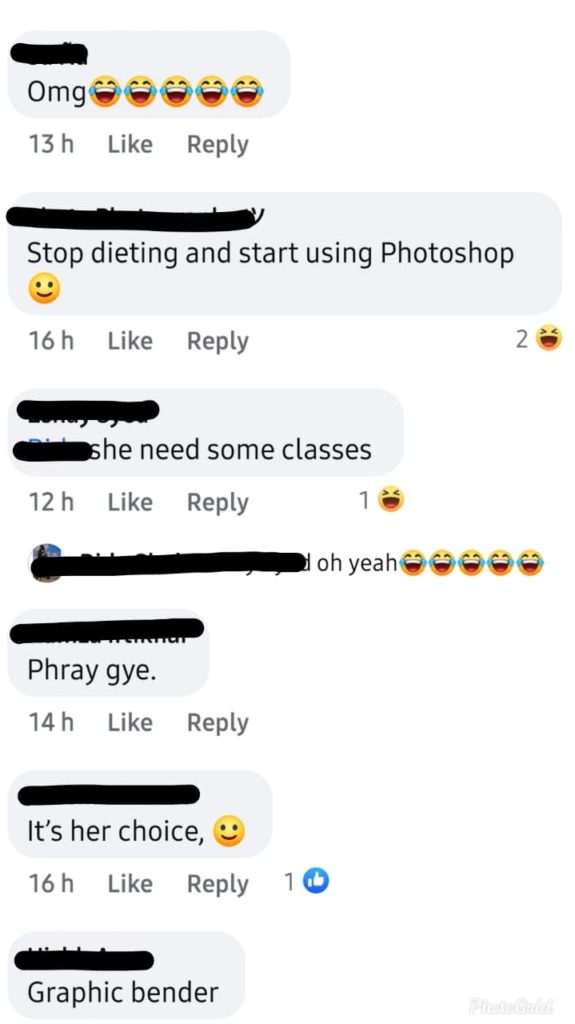The image size is (575, 1024).
Task: Like the "Omg" comment
Action: [x=130, y=144]
